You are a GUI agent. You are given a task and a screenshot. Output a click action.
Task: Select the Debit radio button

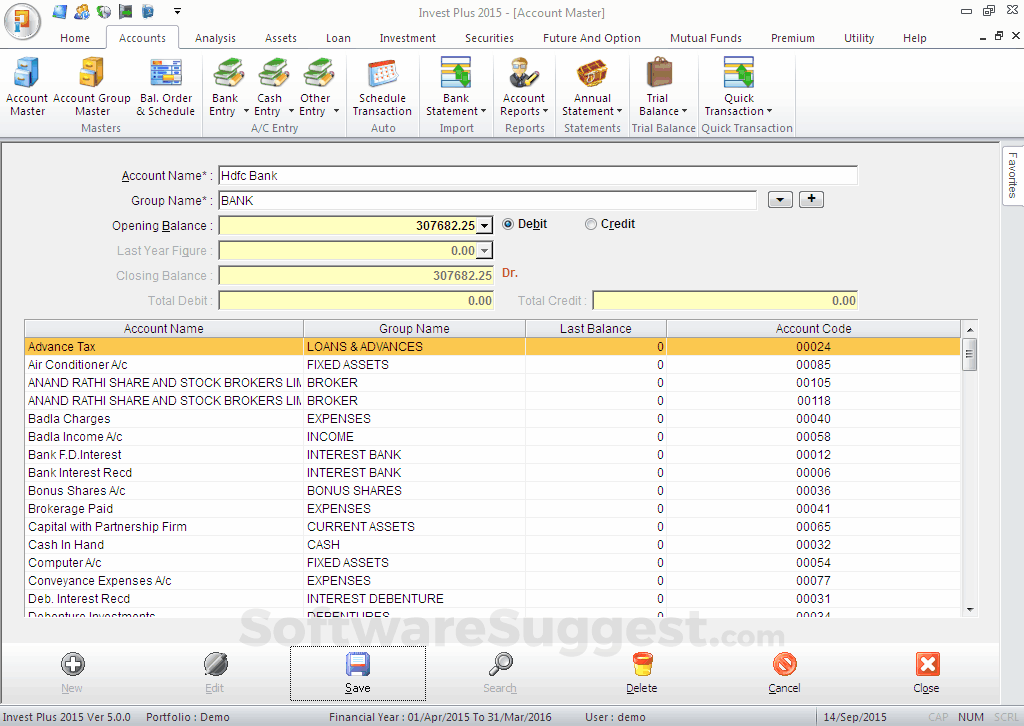point(507,224)
